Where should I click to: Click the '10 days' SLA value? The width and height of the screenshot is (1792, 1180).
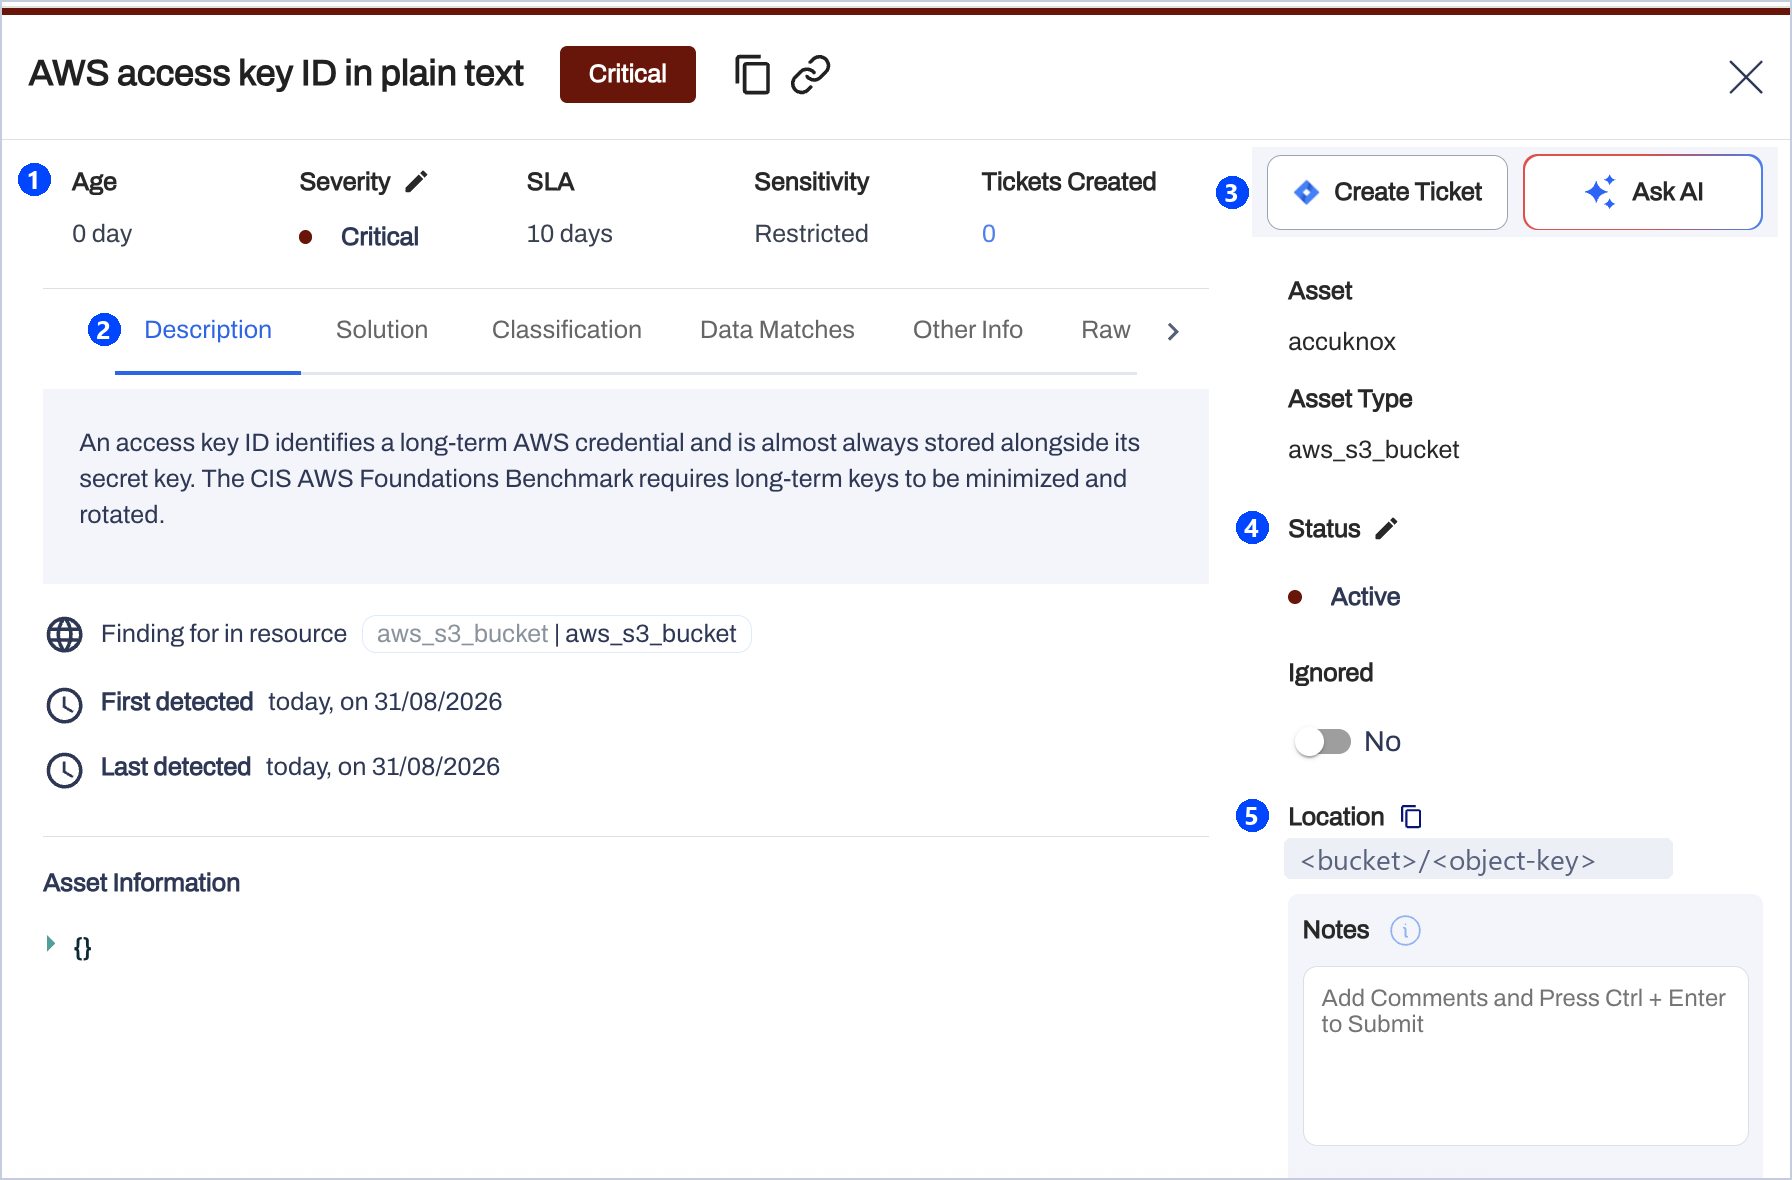coord(569,234)
